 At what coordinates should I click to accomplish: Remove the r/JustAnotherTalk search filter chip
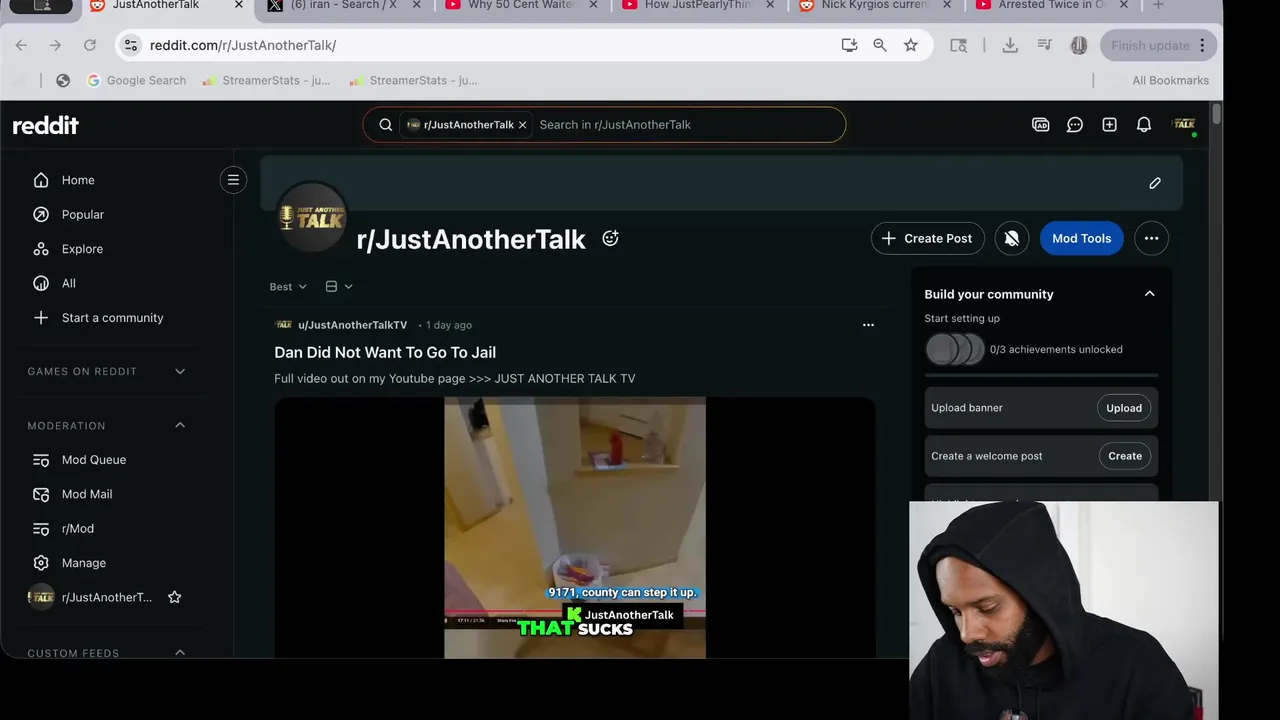click(x=522, y=125)
